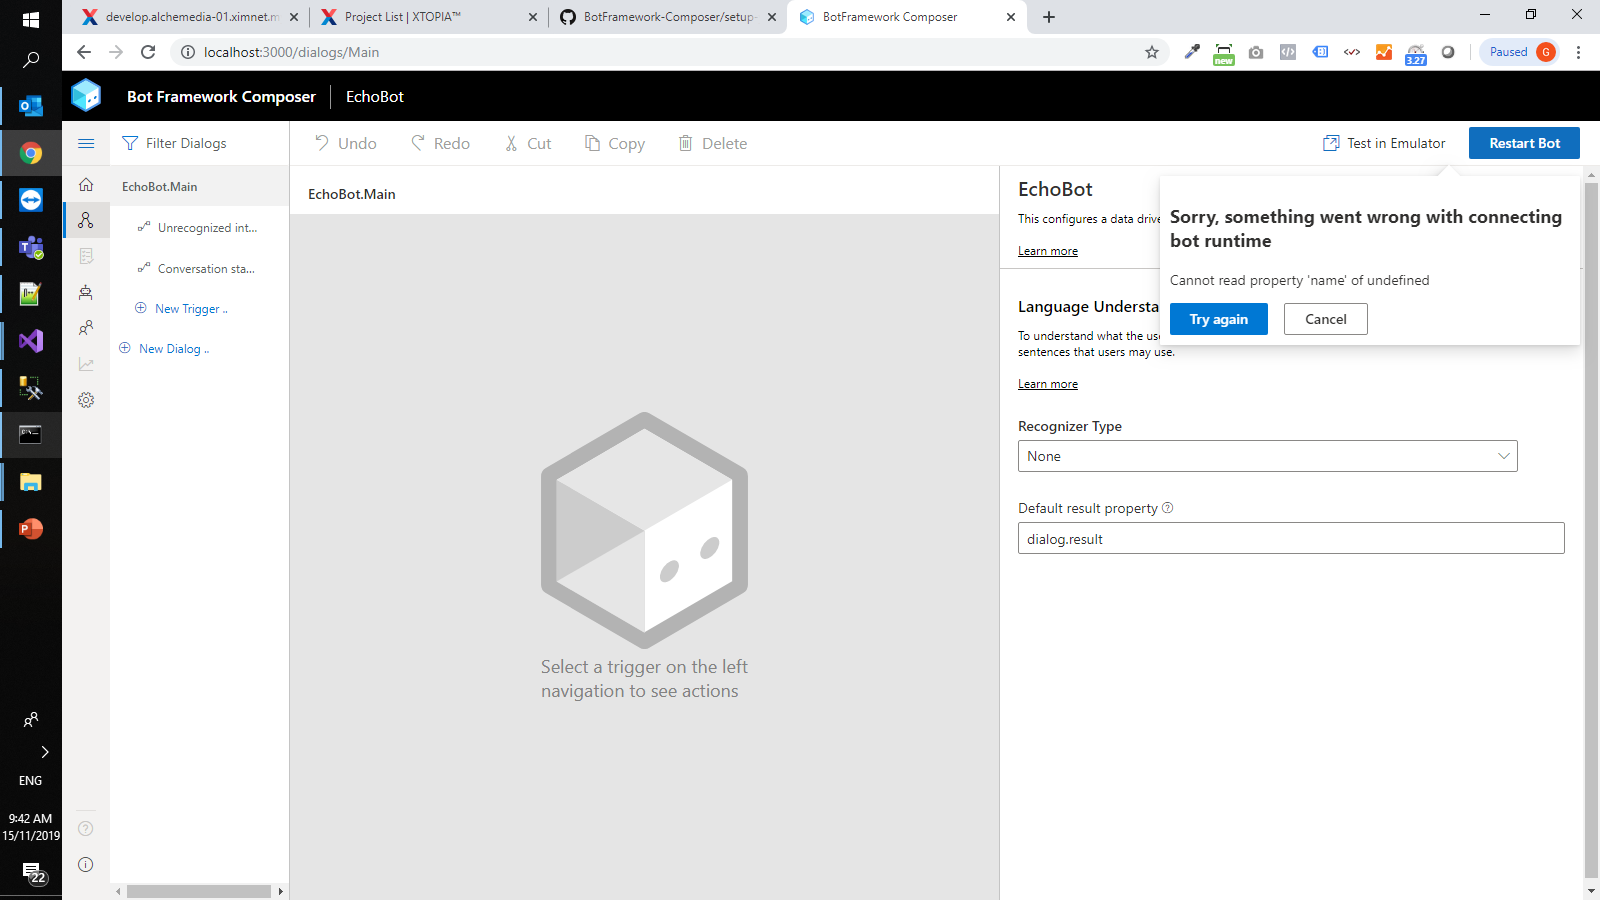Screen dimensions: 1600x900
Task: Select the Conversation started trigger
Action: [205, 268]
